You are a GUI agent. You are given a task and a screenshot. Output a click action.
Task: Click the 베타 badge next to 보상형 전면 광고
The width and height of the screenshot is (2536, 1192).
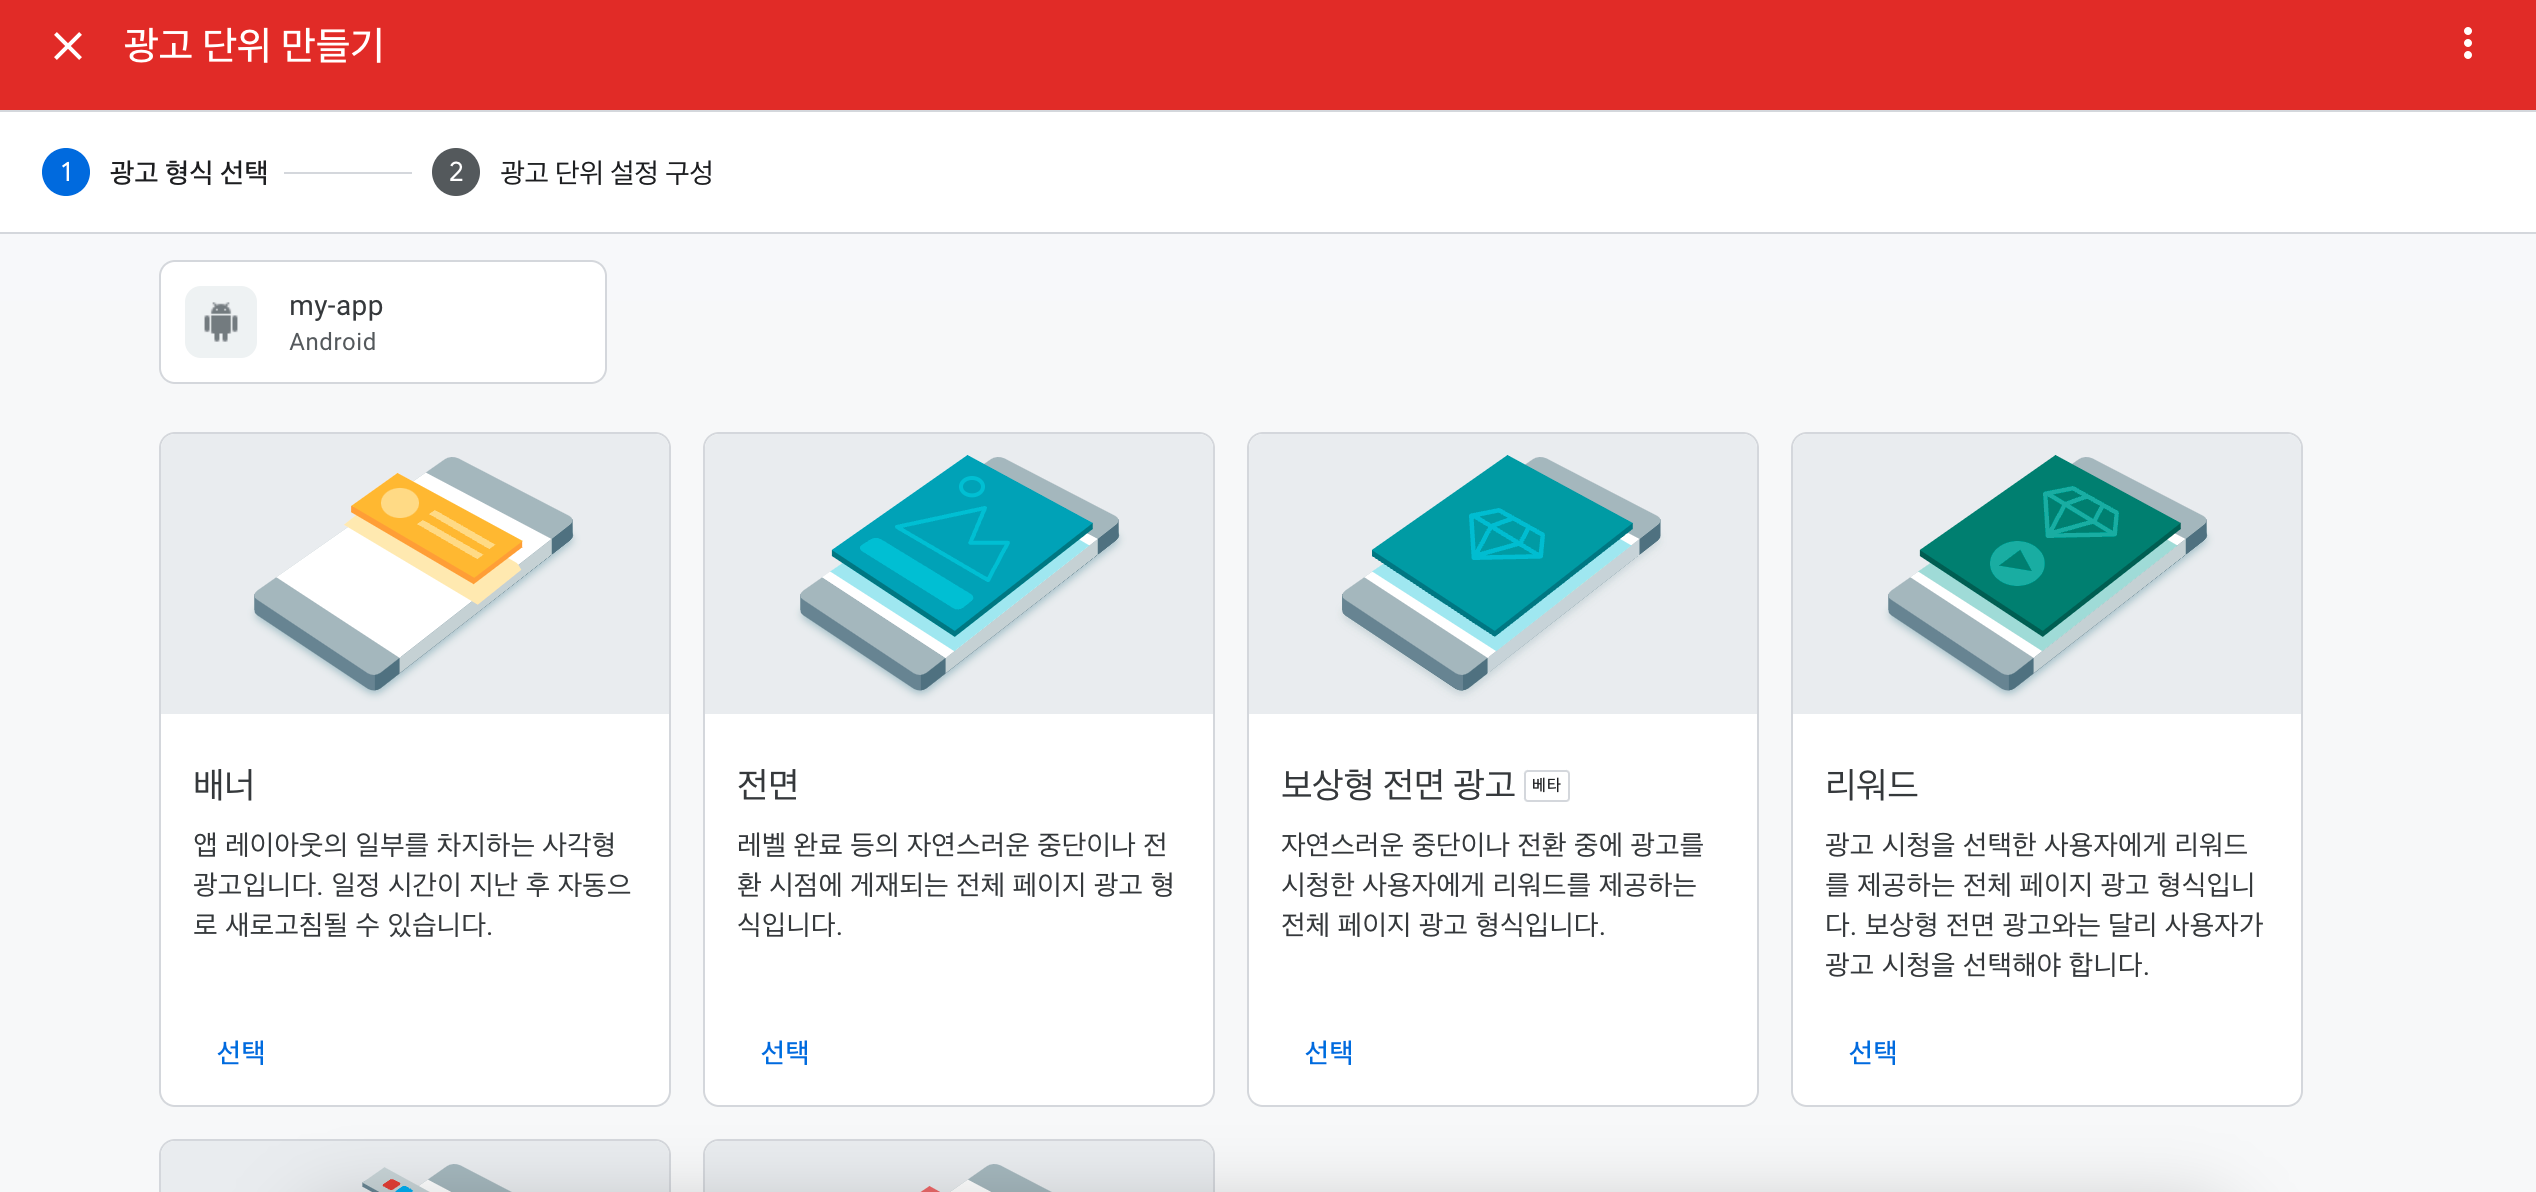click(1546, 786)
